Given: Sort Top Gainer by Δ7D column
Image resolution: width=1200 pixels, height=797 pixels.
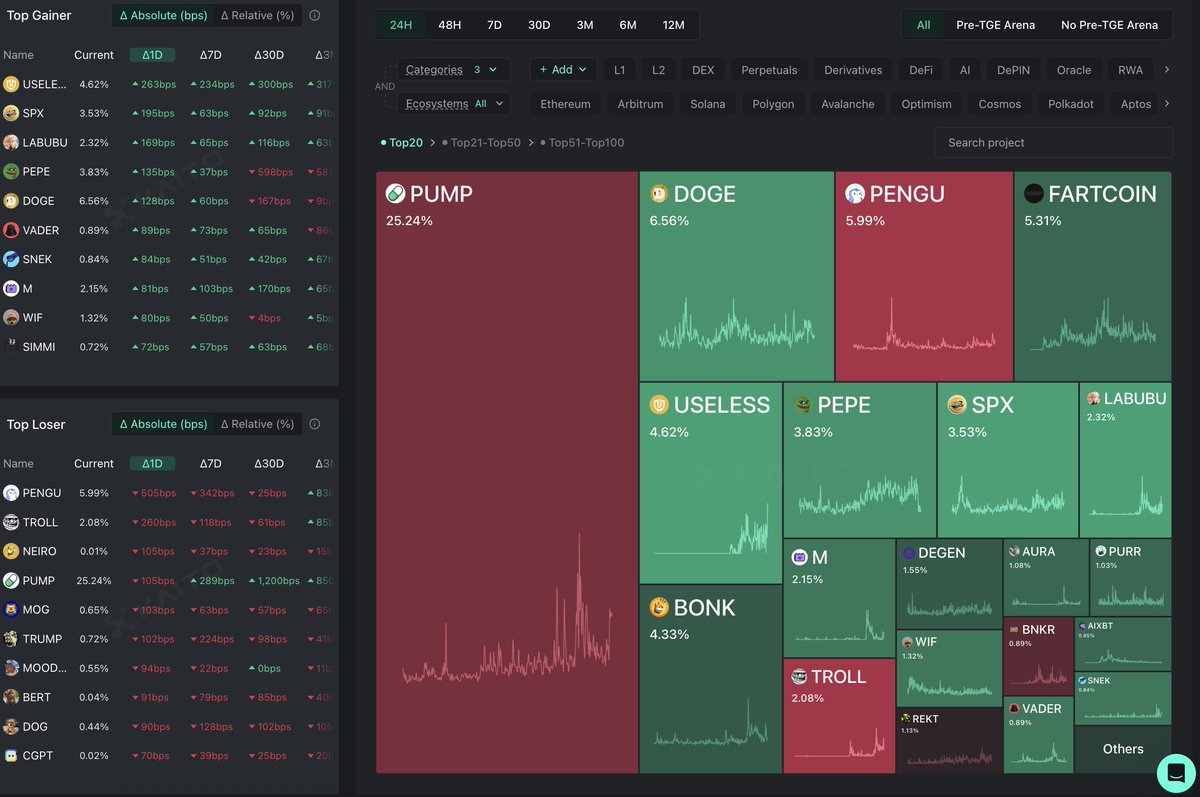Looking at the screenshot, I should click(x=210, y=55).
